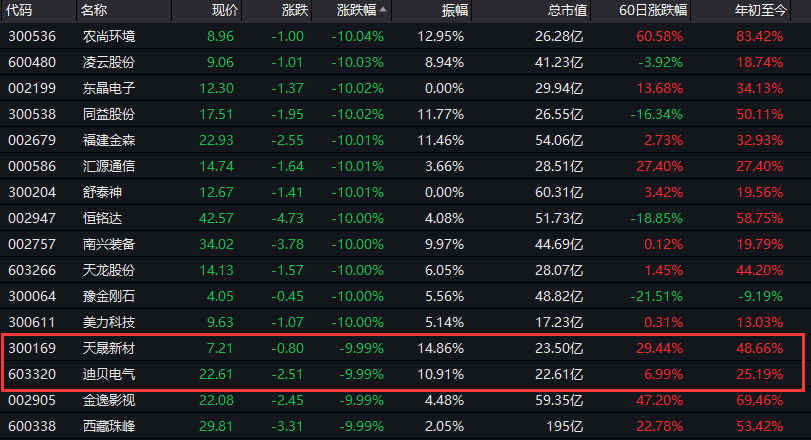Sort by 年初至今 column header
Viewport: 811px width, 440px height.
coord(761,10)
